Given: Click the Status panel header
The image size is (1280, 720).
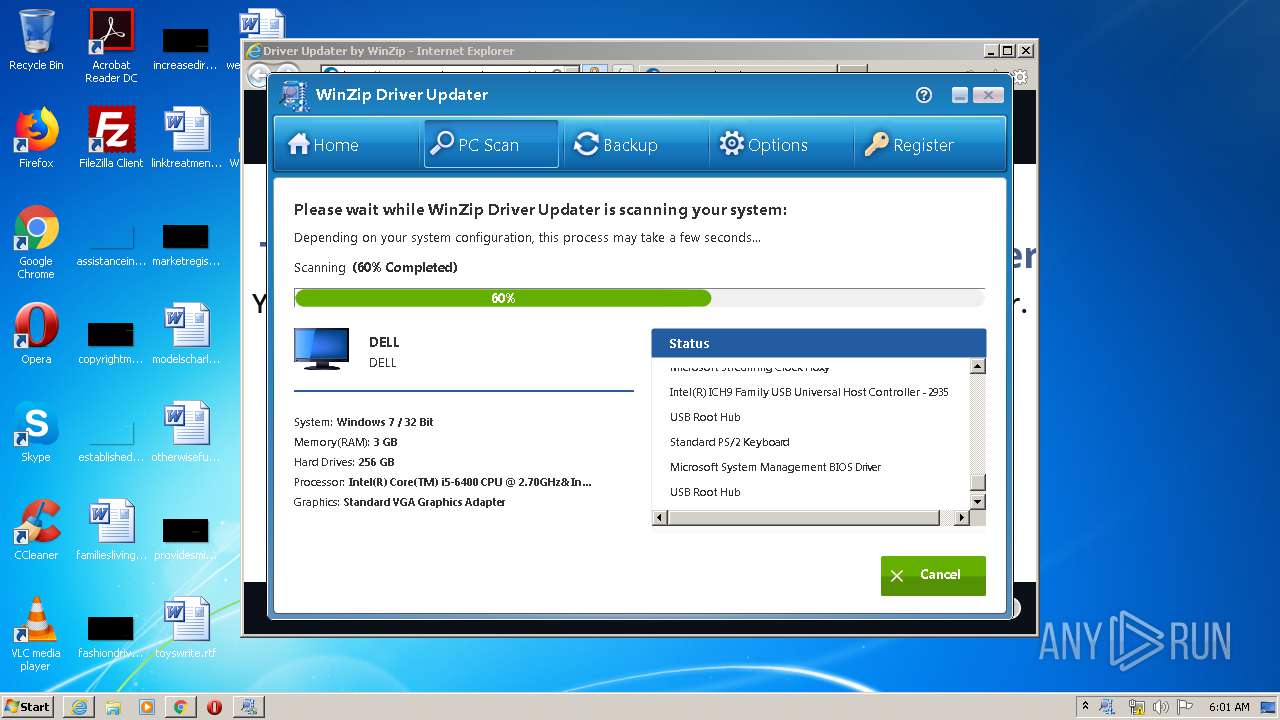Looking at the screenshot, I should click(x=819, y=343).
